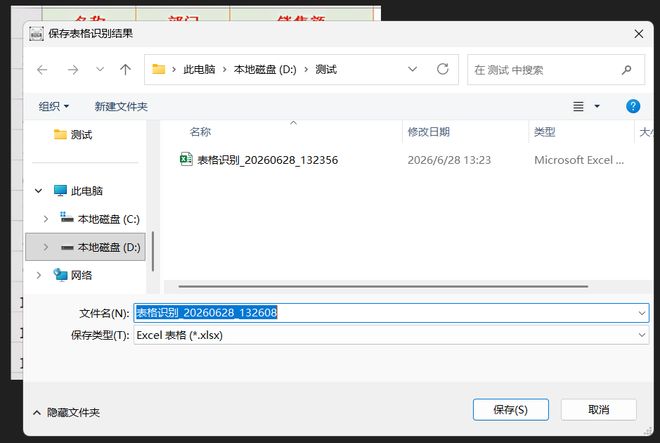
Task: Expand the 网络 node
Action: pos(38,275)
